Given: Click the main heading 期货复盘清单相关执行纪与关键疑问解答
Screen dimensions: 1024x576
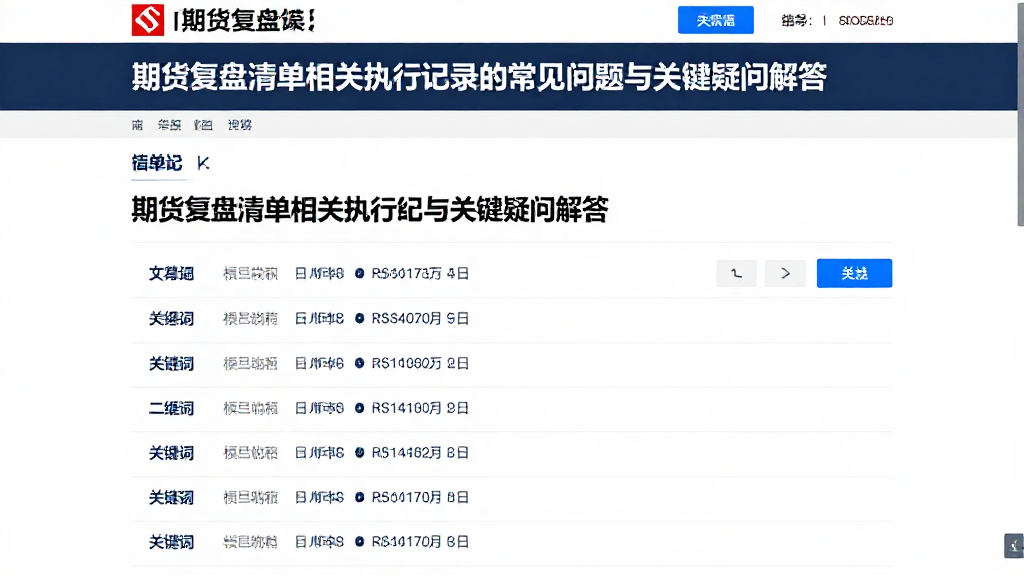Looking at the screenshot, I should click(x=370, y=210).
